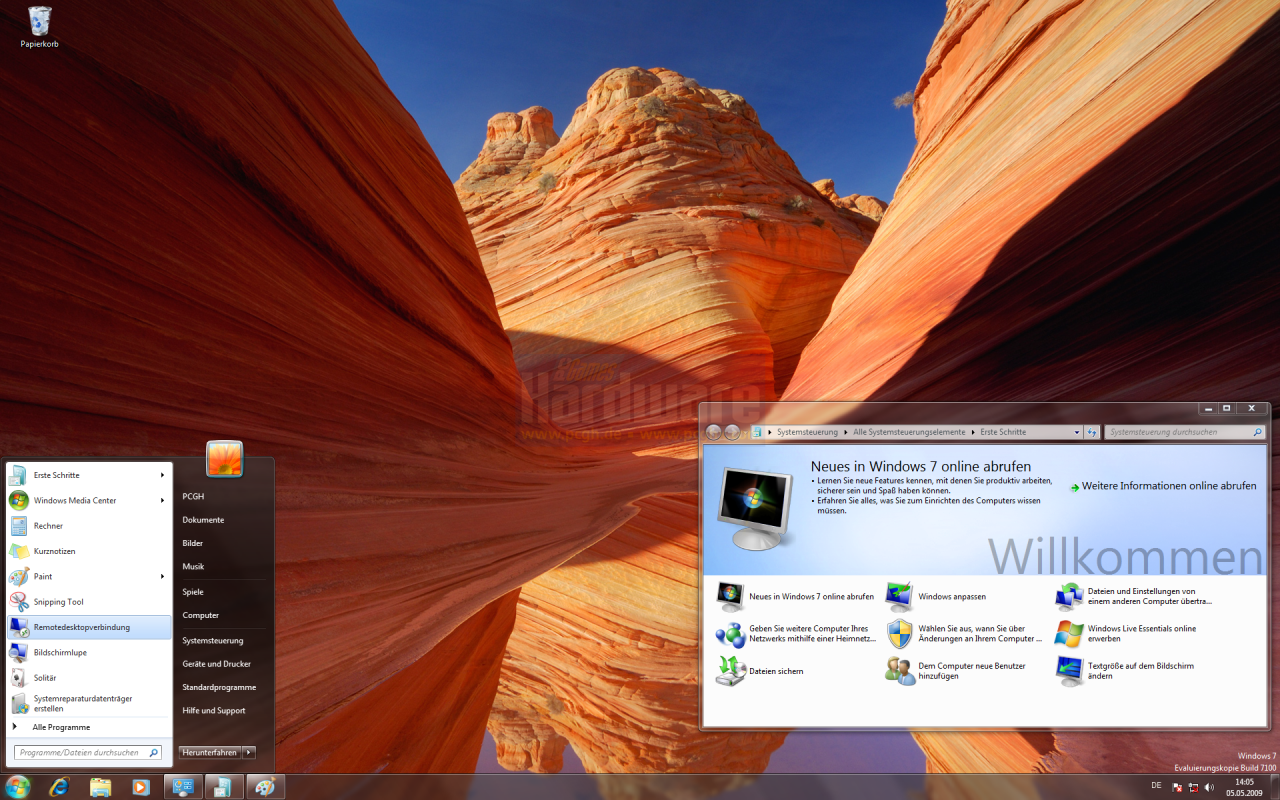Open Windows Media Player taskbar icon

click(x=140, y=787)
